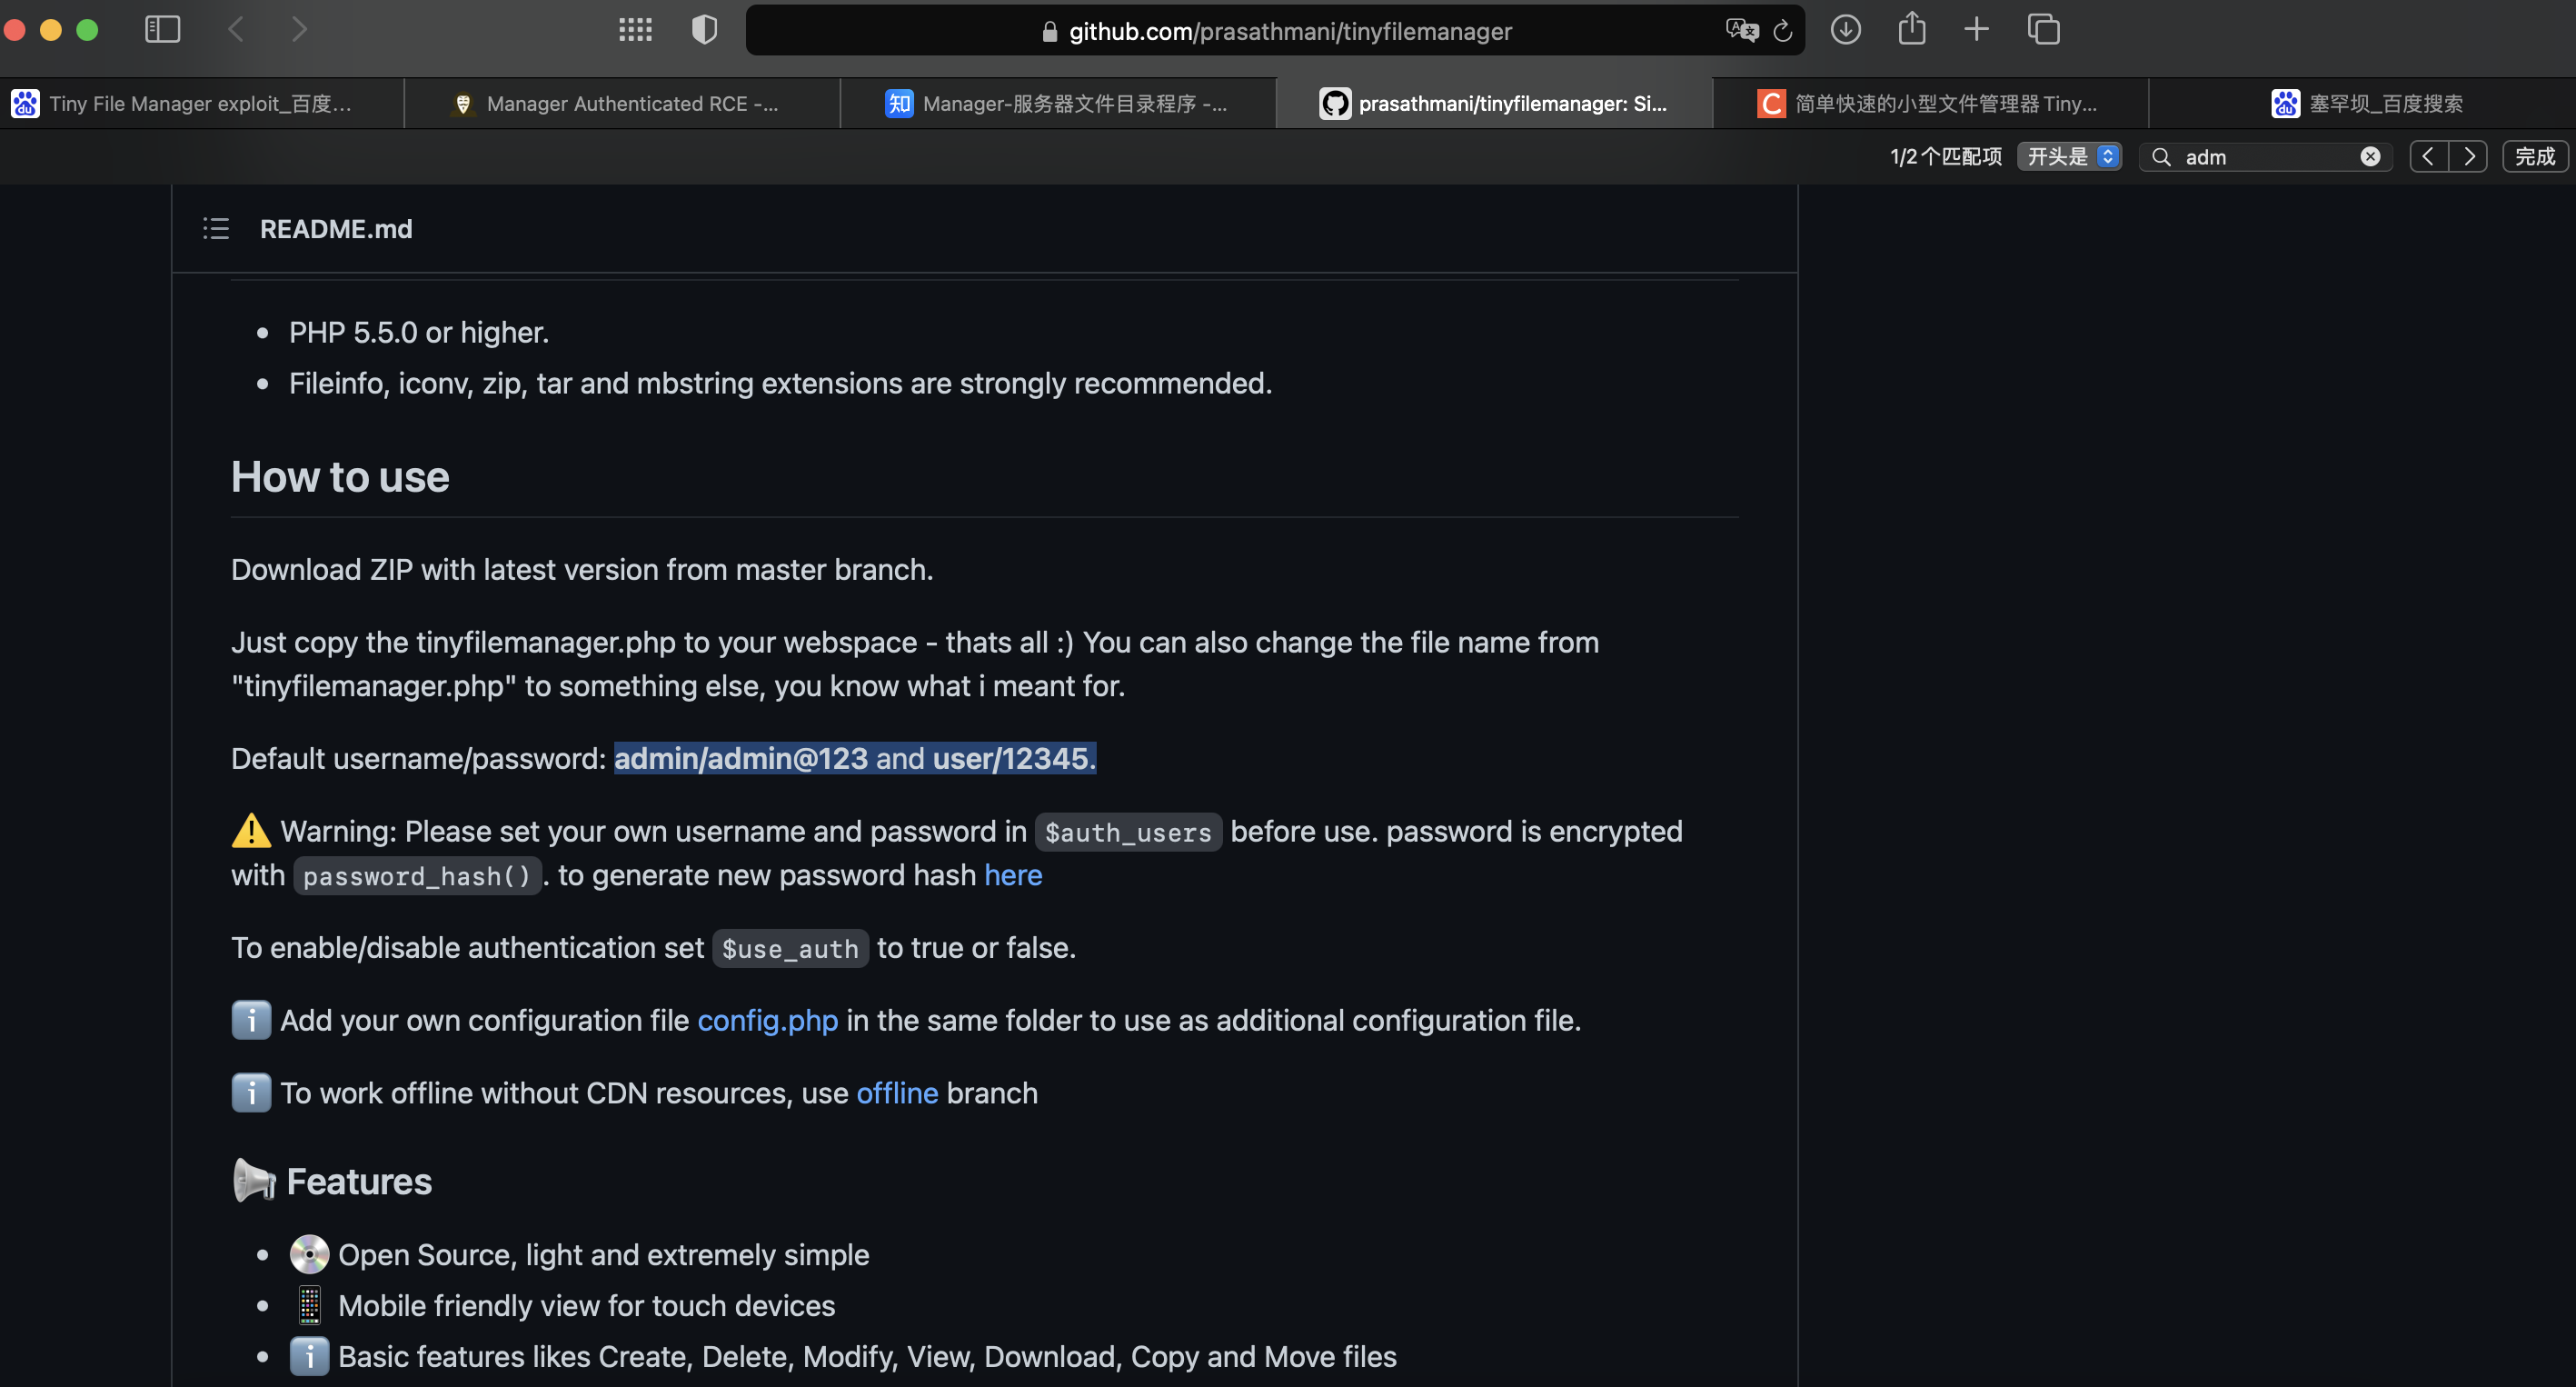Click info icon beside Basic features
Image resolution: width=2576 pixels, height=1387 pixels.
[x=309, y=1356]
